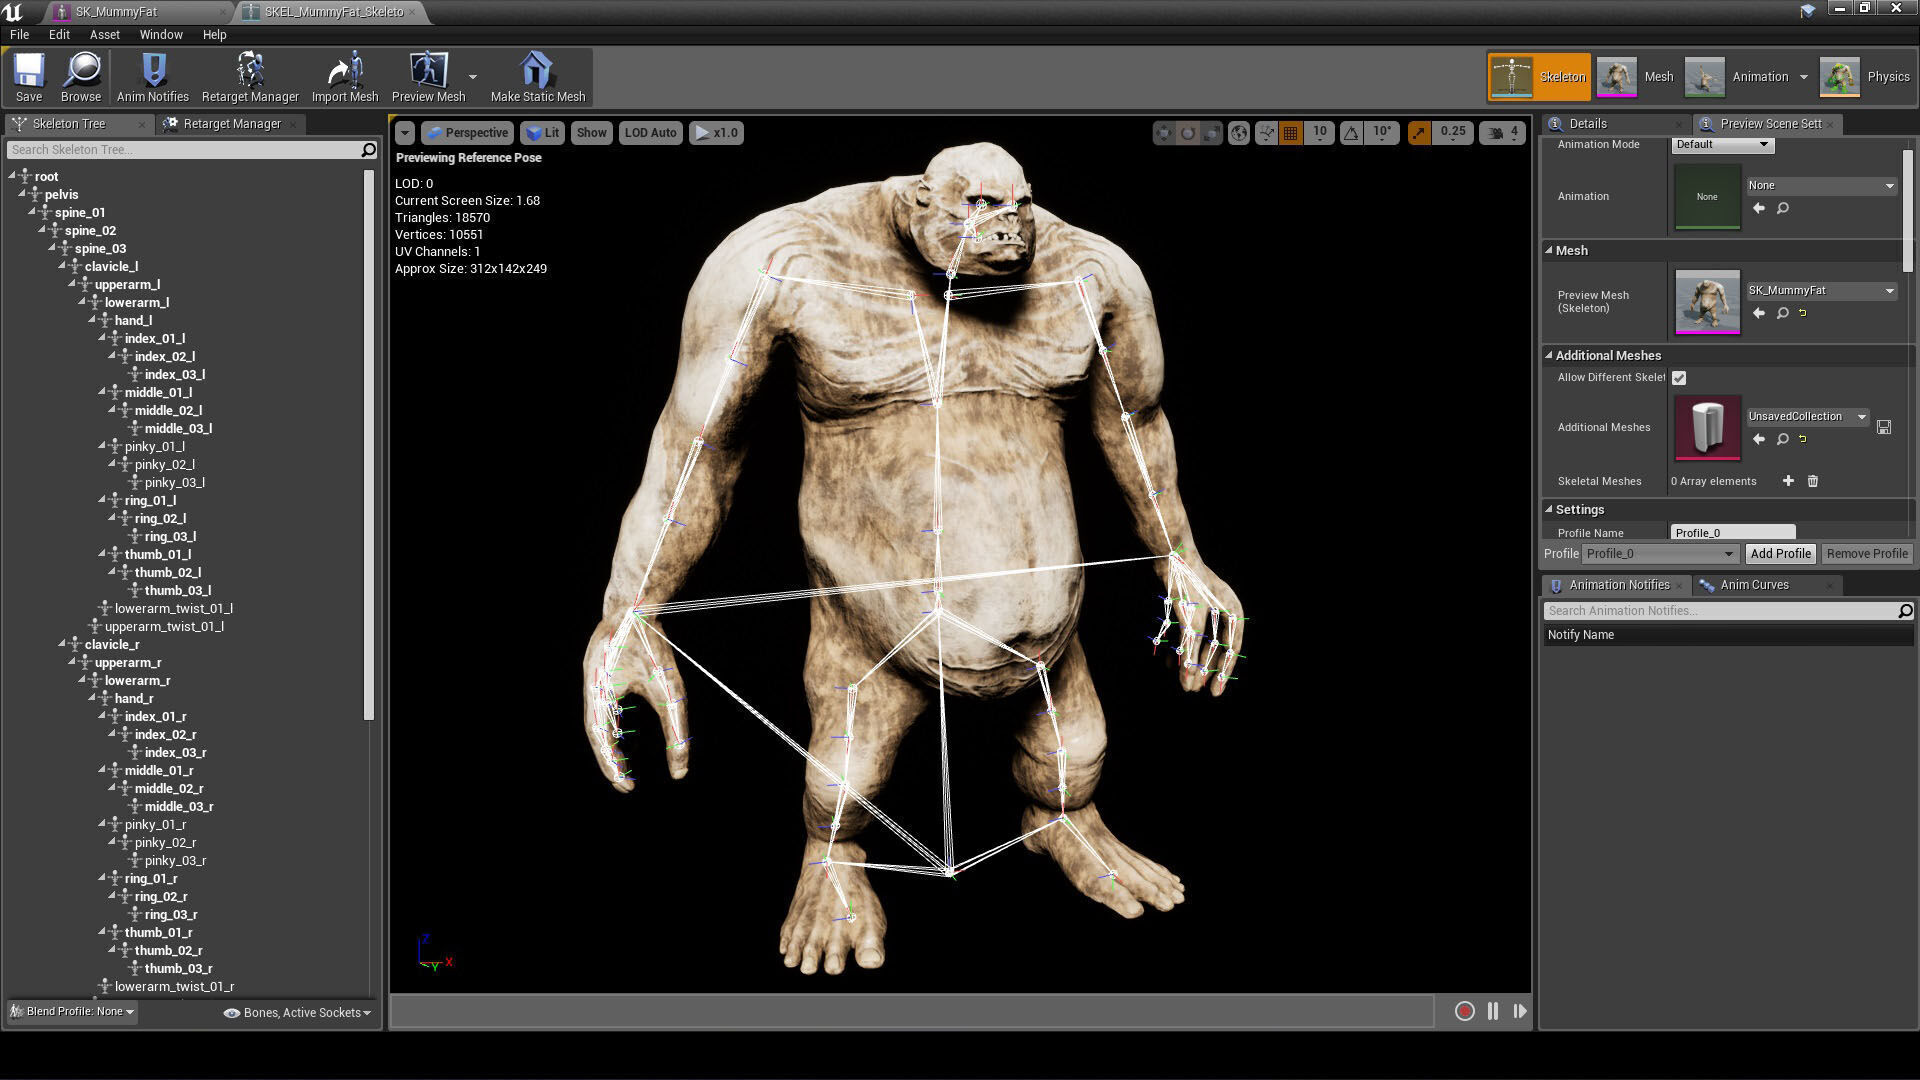Viewport: 1920px width, 1080px height.
Task: Open the Retarget Manager toolbar icon
Action: (250, 71)
